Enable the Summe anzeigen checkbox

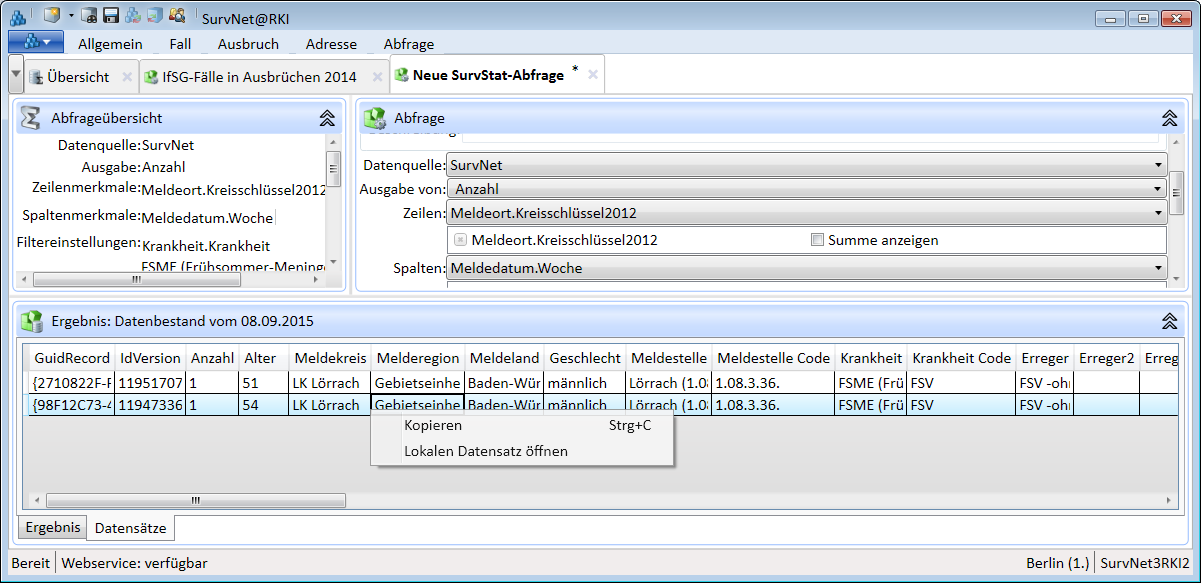click(817, 240)
